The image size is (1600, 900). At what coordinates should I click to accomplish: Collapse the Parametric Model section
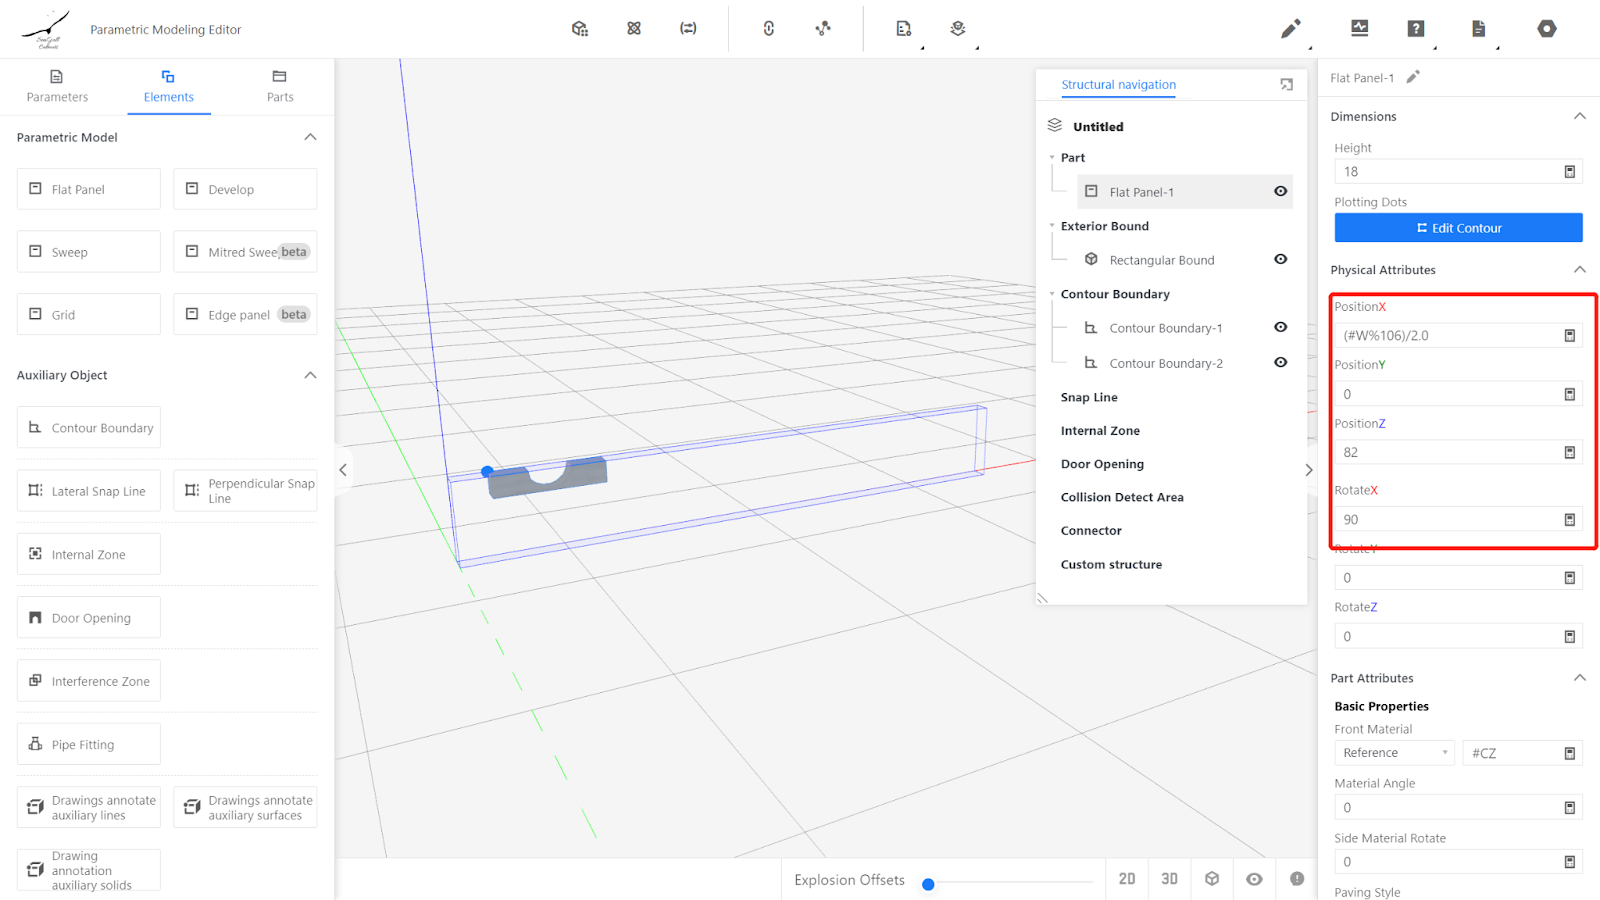click(310, 137)
